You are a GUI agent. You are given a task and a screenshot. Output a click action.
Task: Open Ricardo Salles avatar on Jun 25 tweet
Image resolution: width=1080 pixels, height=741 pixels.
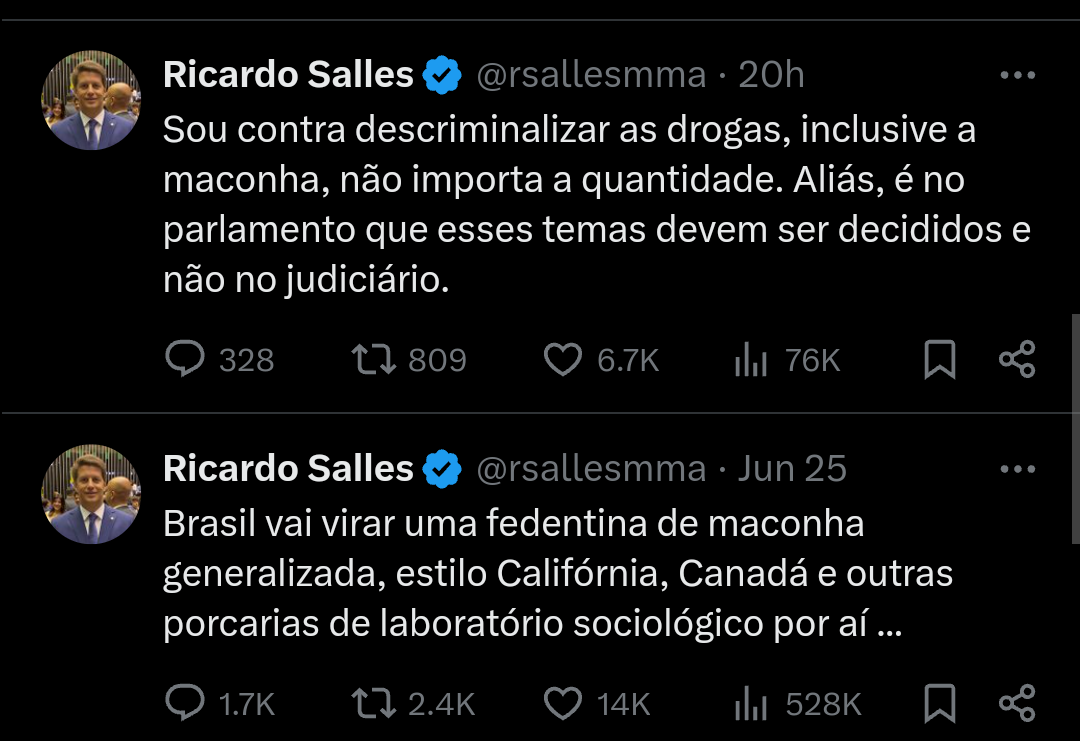[x=91, y=494]
